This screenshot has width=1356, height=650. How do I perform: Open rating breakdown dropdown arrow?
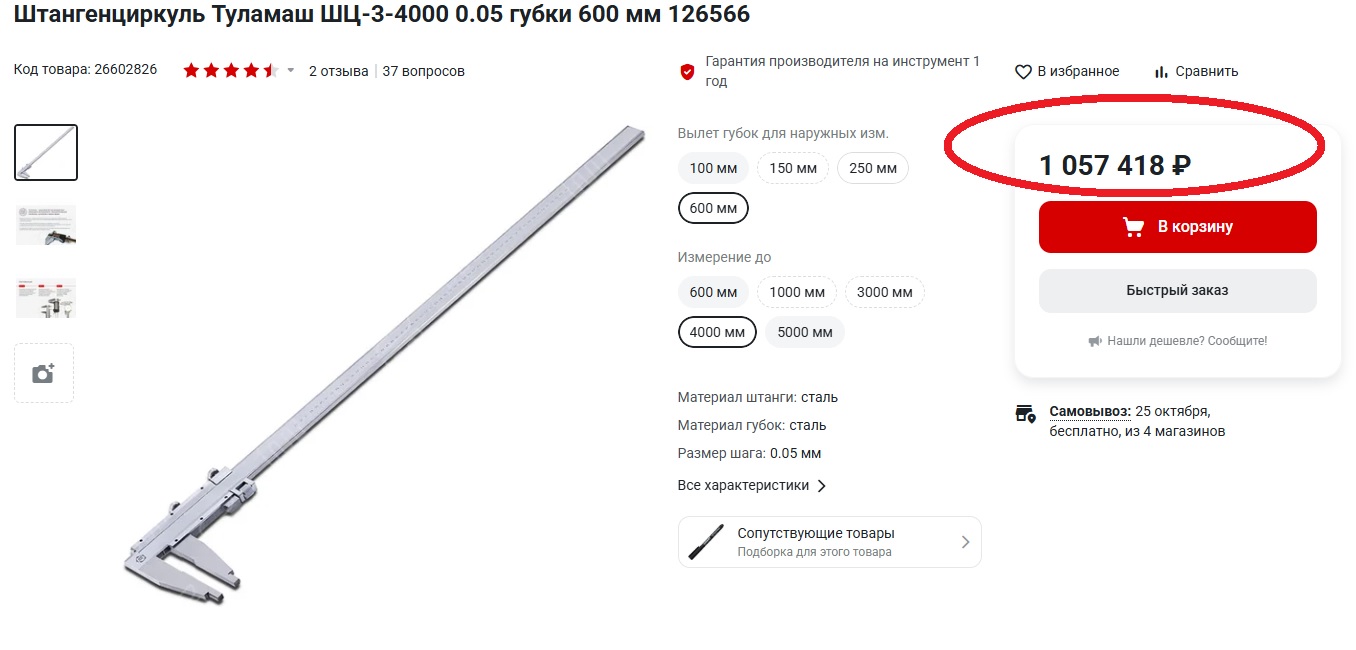(x=291, y=71)
